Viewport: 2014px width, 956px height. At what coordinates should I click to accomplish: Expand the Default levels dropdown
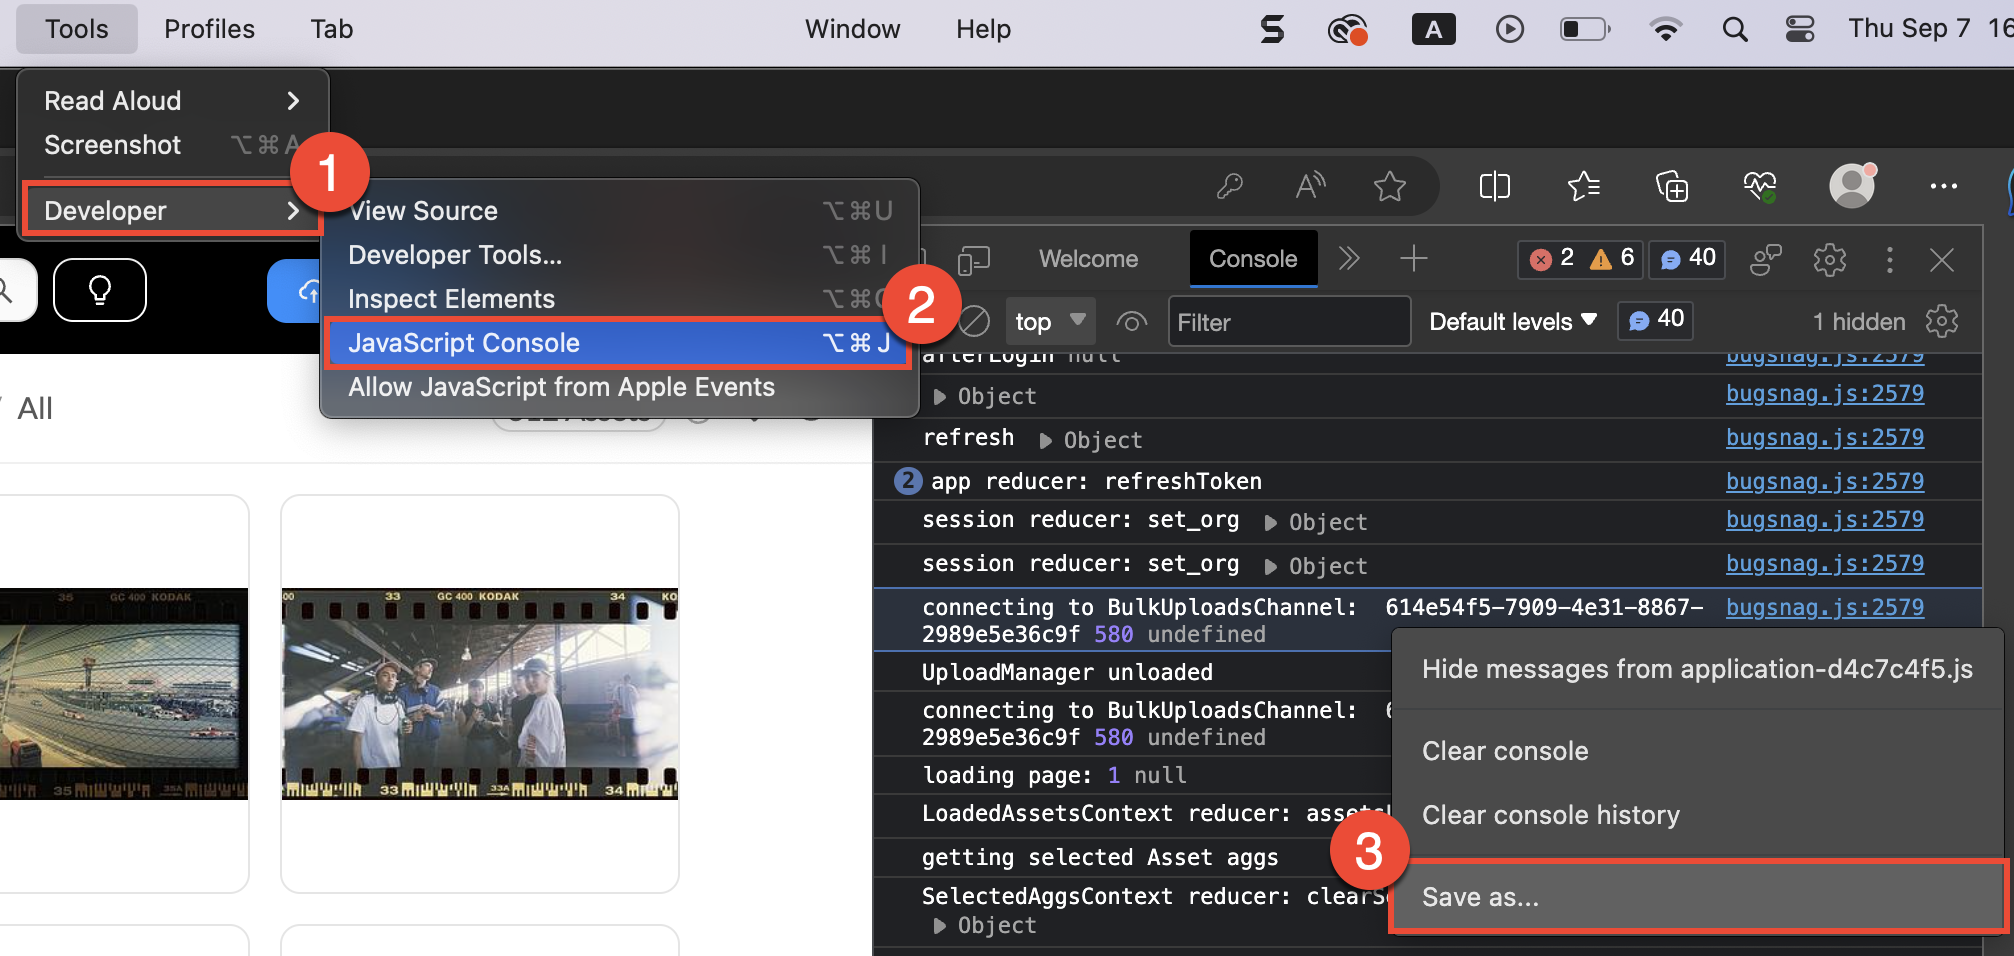pos(1512,322)
